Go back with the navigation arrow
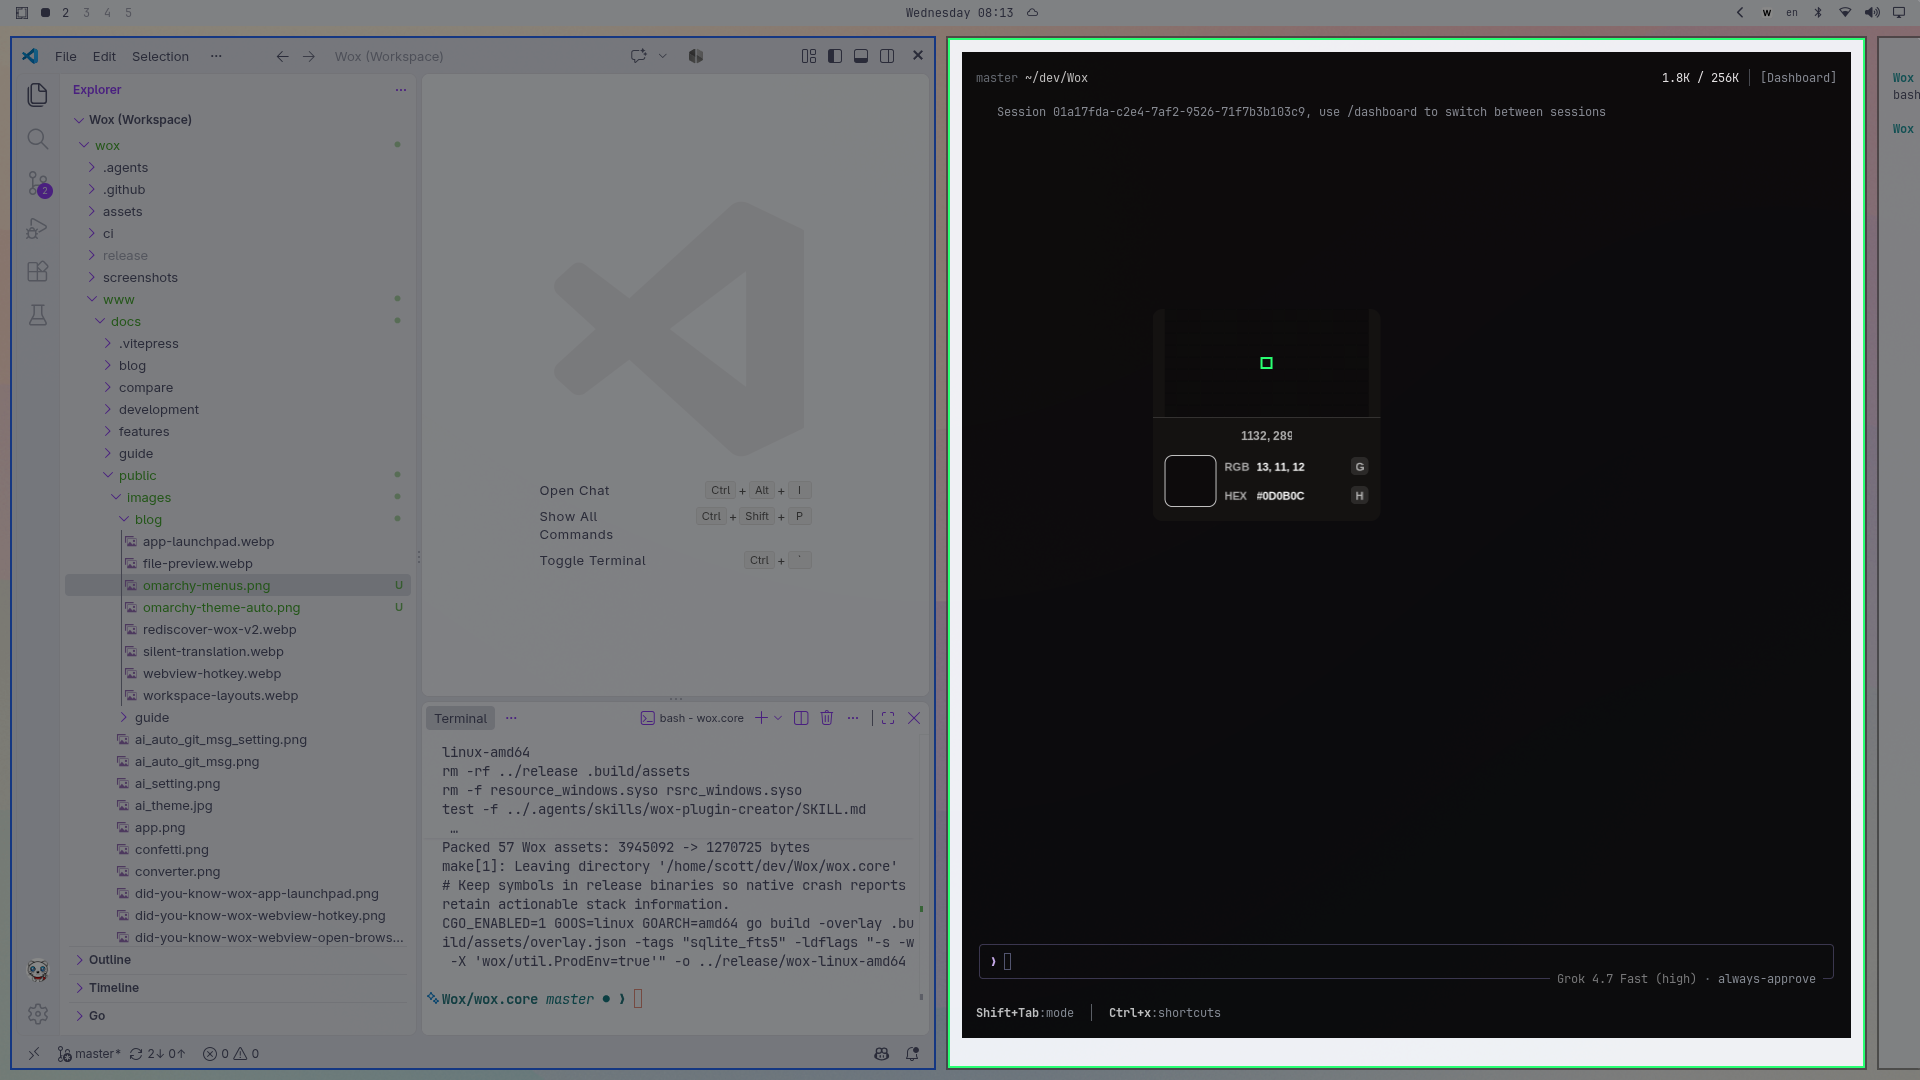The height and width of the screenshot is (1080, 1920). click(x=282, y=56)
